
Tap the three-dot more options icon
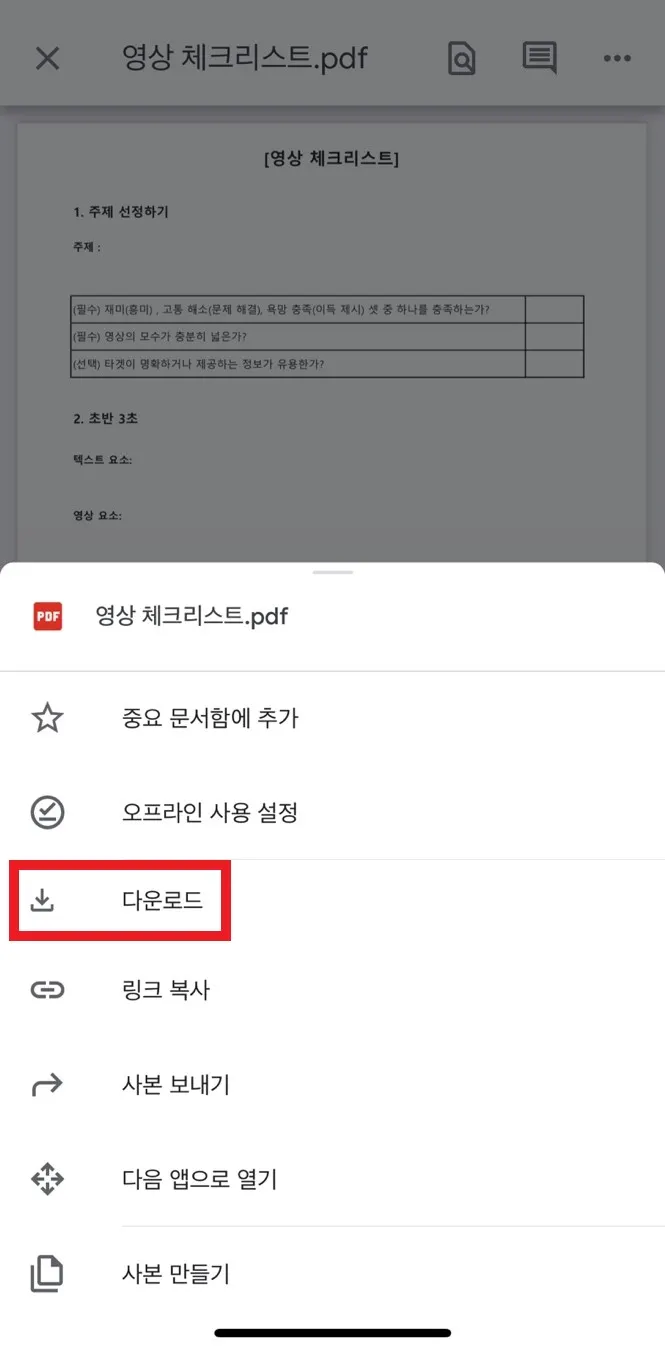617,59
